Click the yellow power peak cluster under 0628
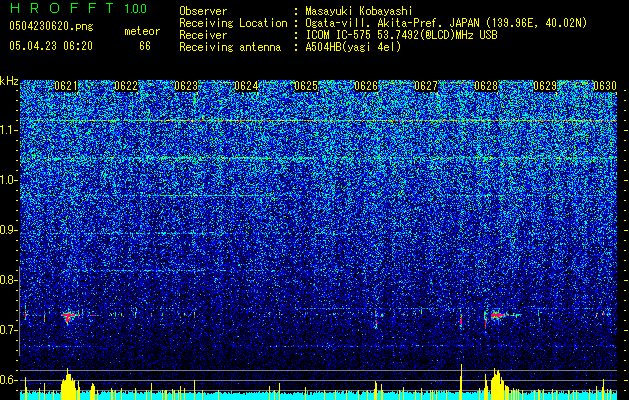Image resolution: width=629 pixels, height=400 pixels. click(x=496, y=384)
